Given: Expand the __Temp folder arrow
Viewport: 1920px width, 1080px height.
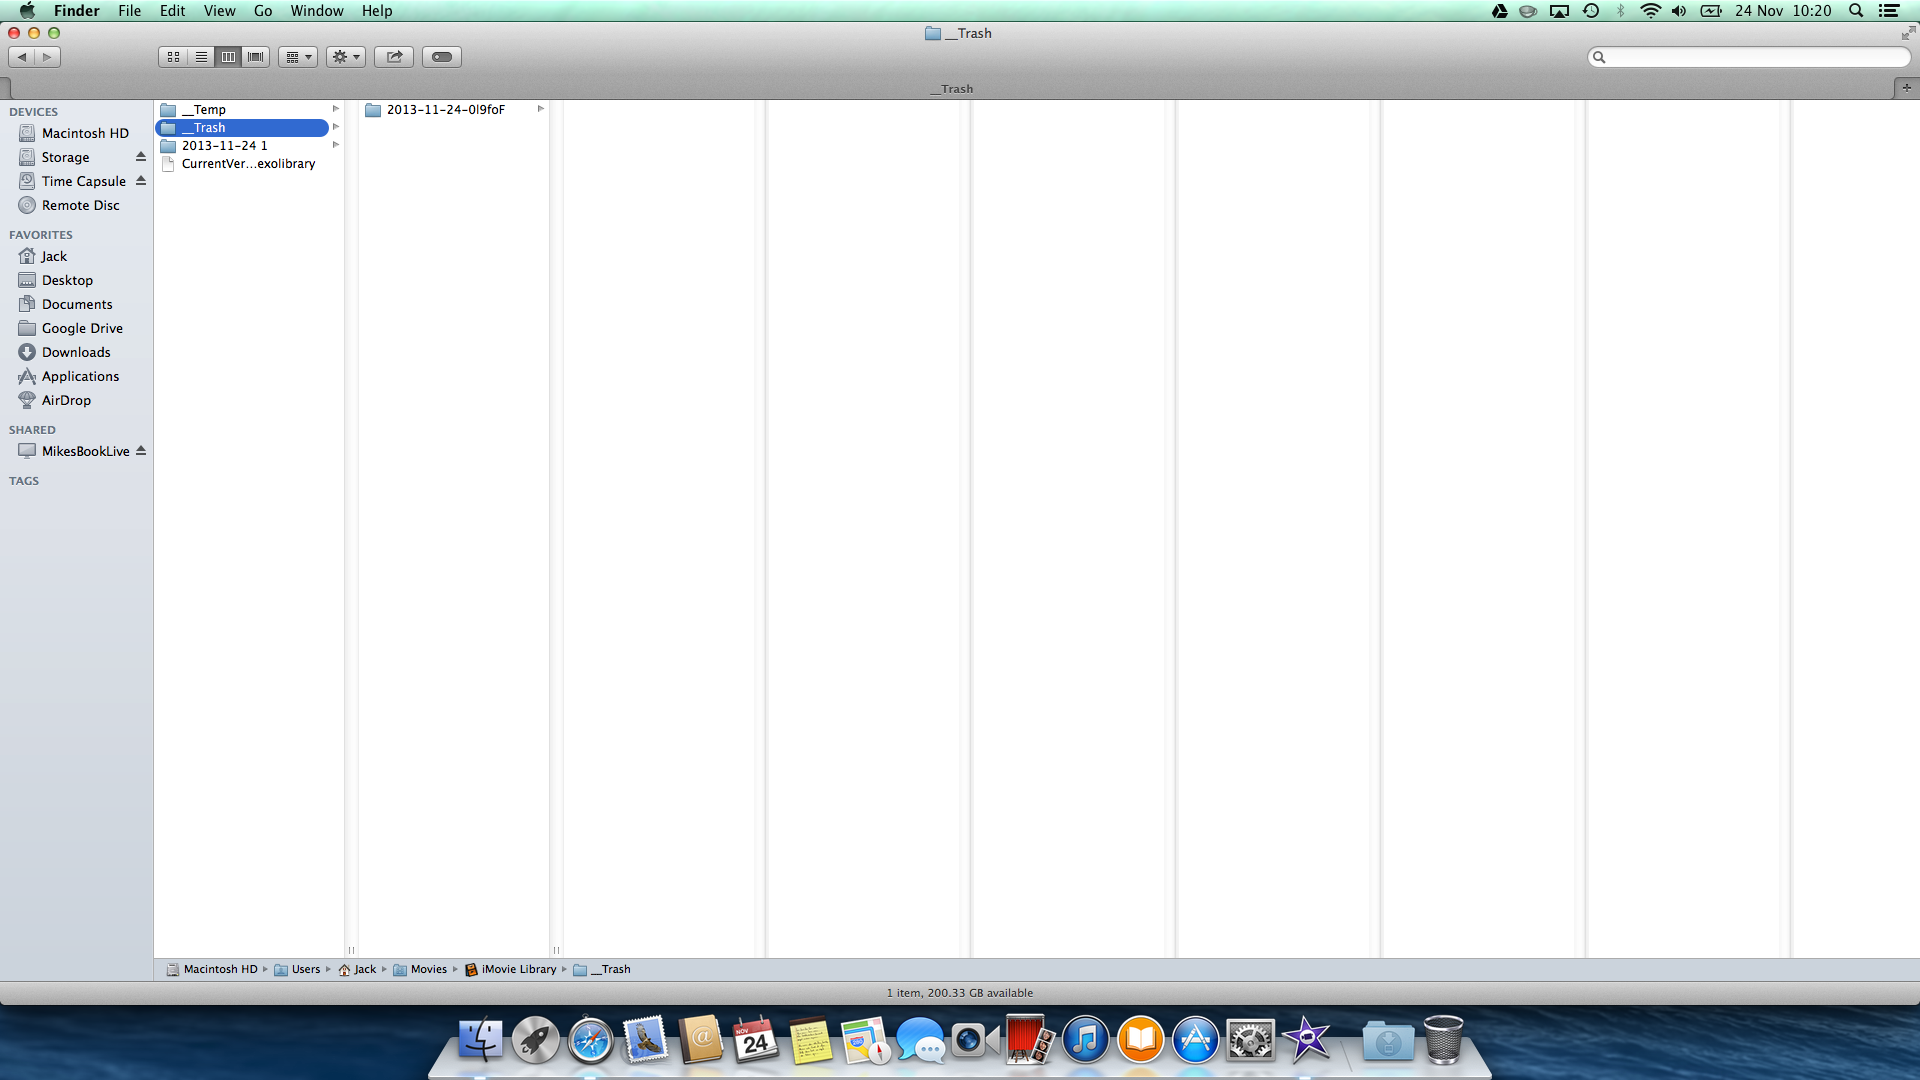Looking at the screenshot, I should coord(336,109).
